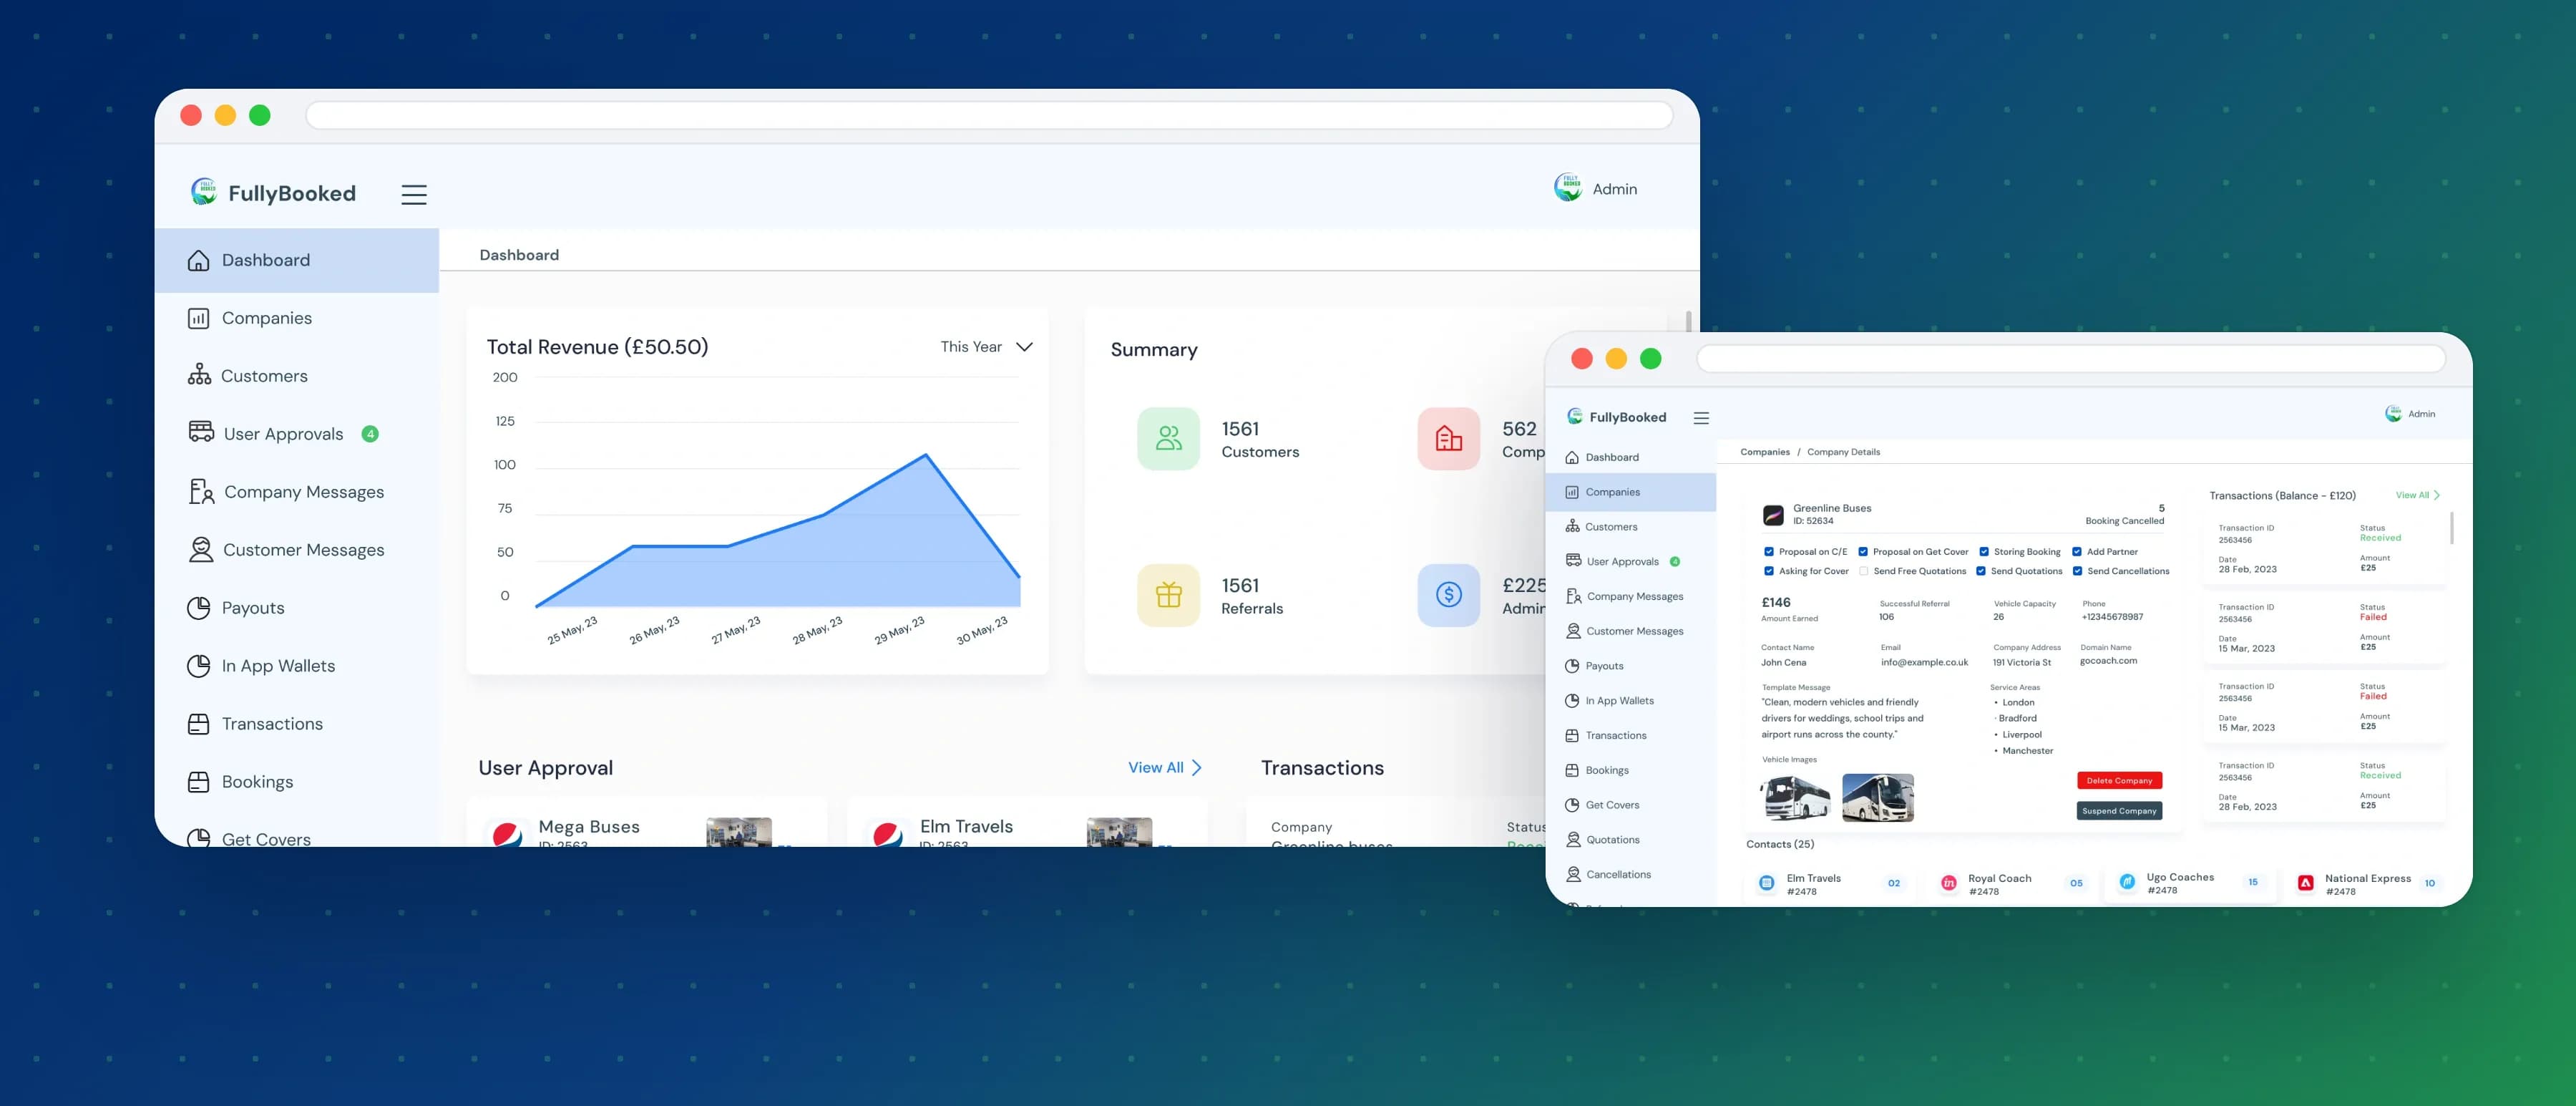Click the Company Messages icon in the large sidebar
The width and height of the screenshot is (2576, 1106).
tap(201, 491)
